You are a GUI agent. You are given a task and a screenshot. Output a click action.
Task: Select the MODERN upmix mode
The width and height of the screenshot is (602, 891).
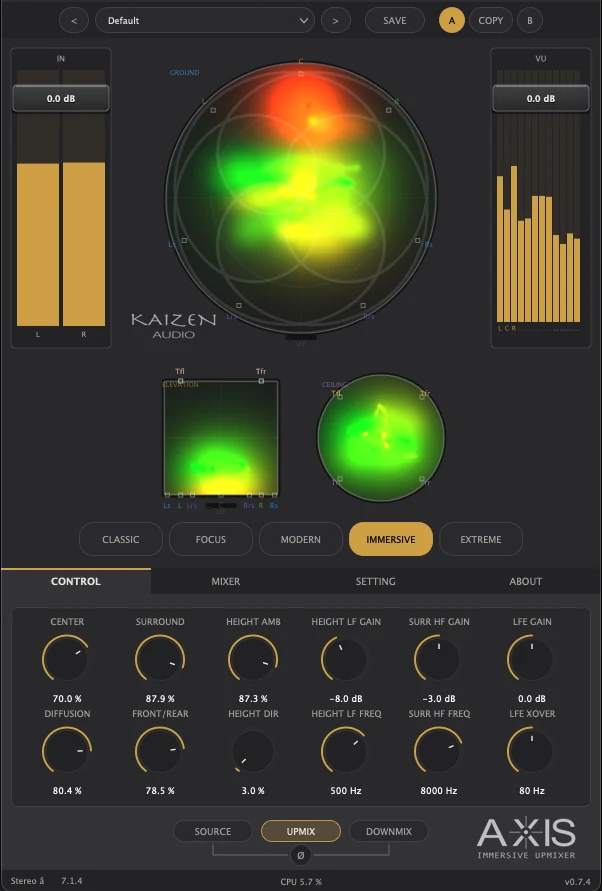(x=301, y=539)
